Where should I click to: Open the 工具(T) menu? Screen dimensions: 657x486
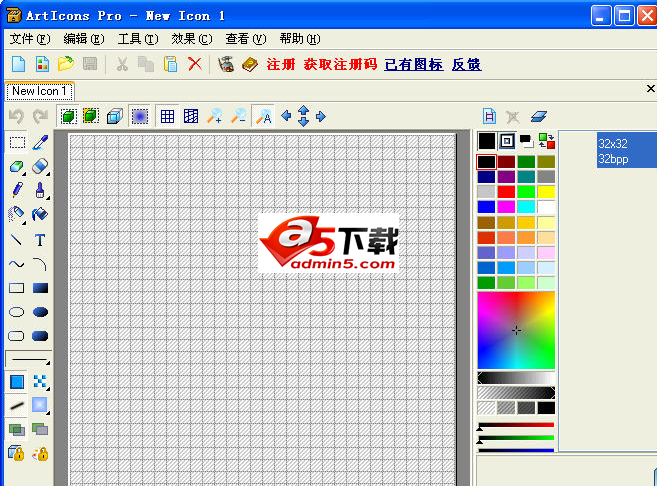tap(138, 39)
